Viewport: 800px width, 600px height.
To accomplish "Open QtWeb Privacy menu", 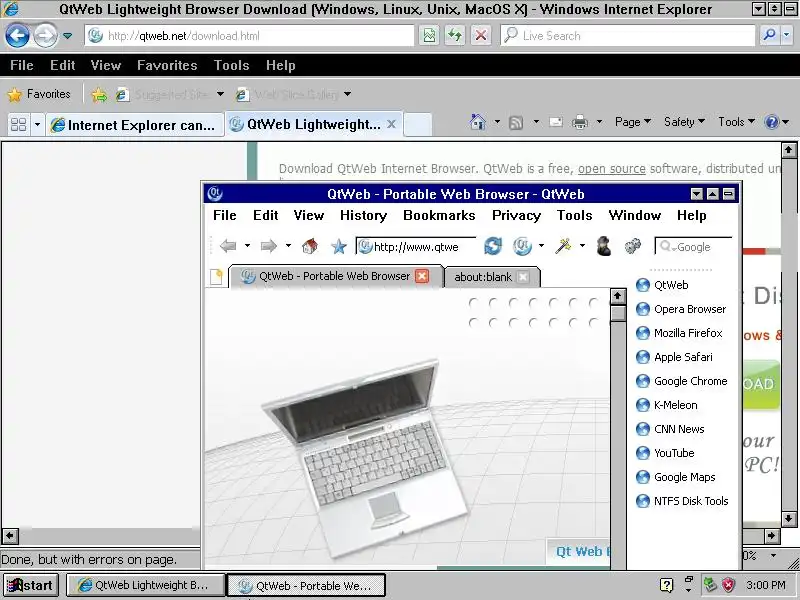I will click(516, 215).
